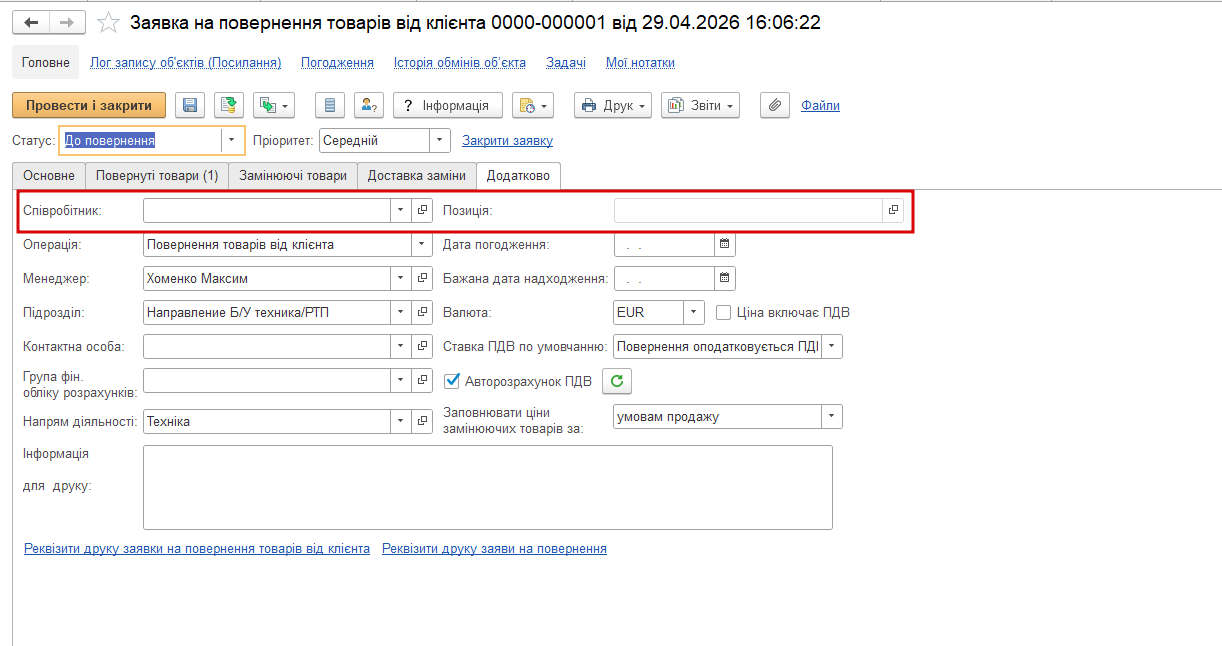Viewport: 1222px width, 646px height.
Task: Click the save (floppy disk) icon
Action: 190,105
